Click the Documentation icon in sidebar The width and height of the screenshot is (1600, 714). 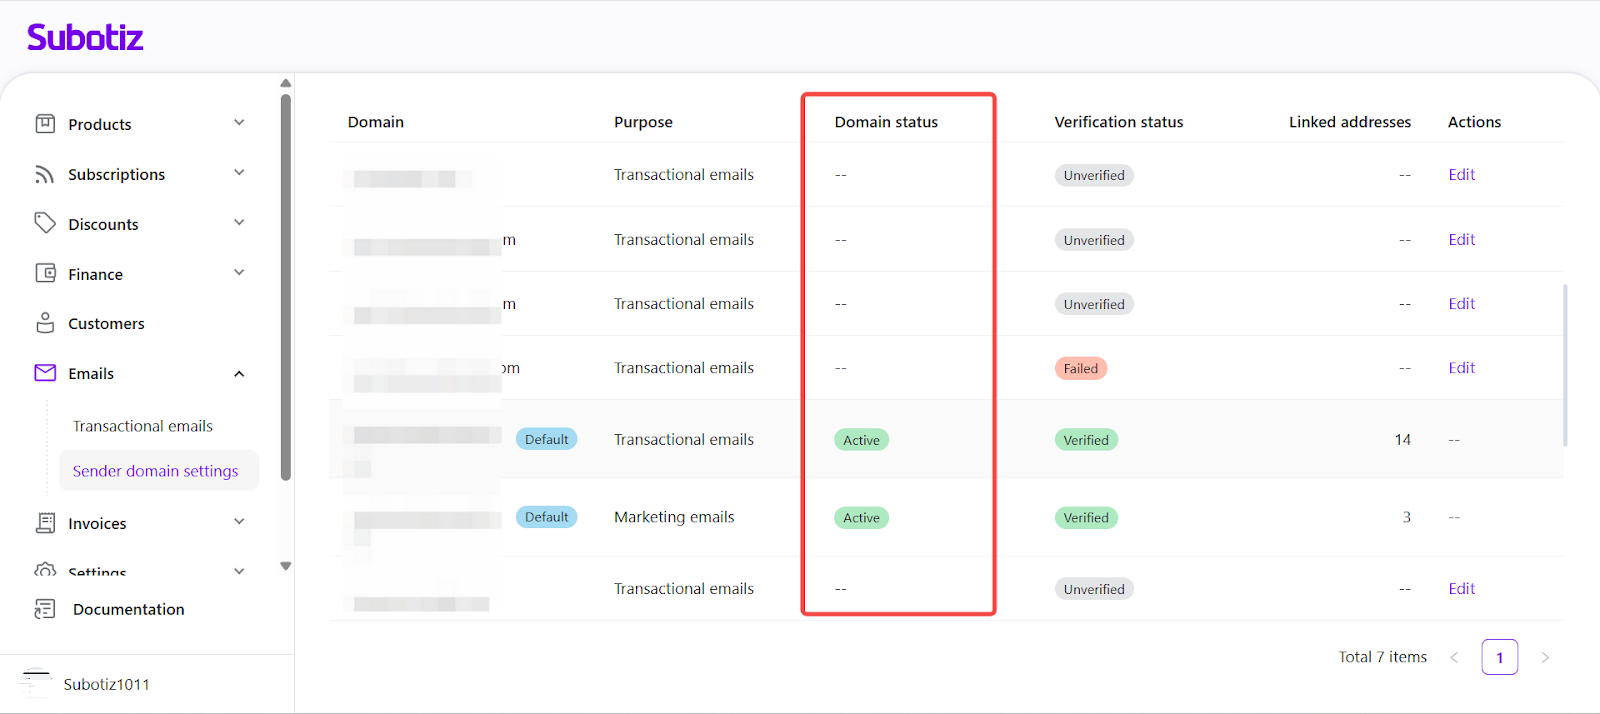point(45,609)
